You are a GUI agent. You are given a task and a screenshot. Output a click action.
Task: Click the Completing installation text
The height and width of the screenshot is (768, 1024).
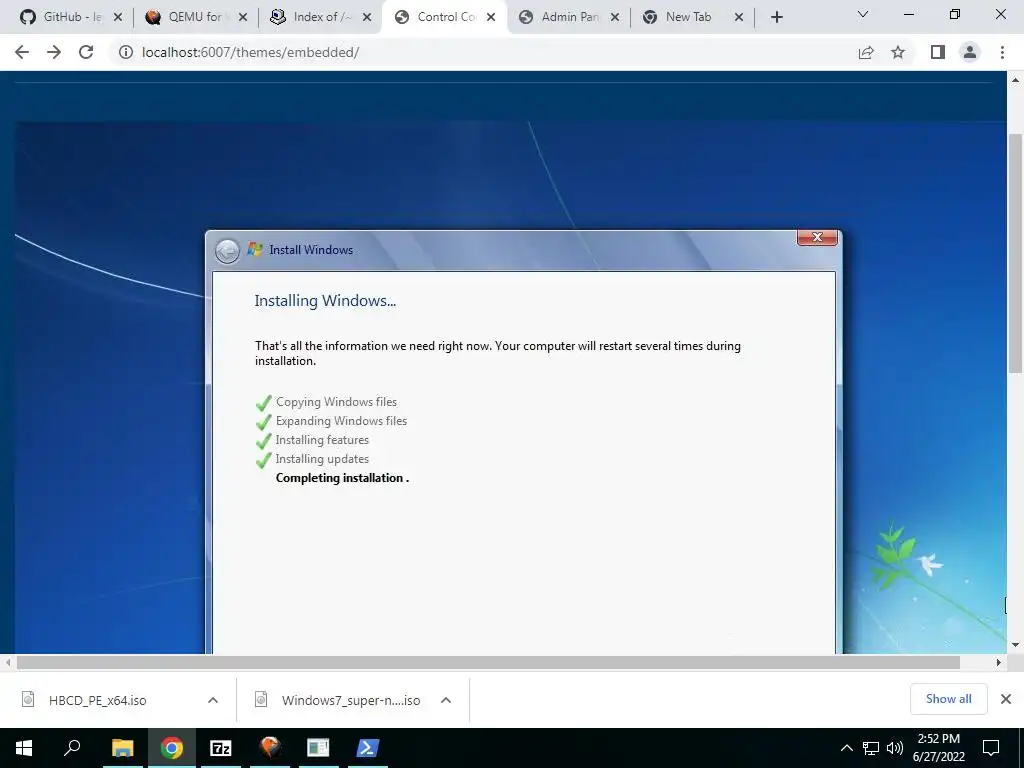coord(342,478)
